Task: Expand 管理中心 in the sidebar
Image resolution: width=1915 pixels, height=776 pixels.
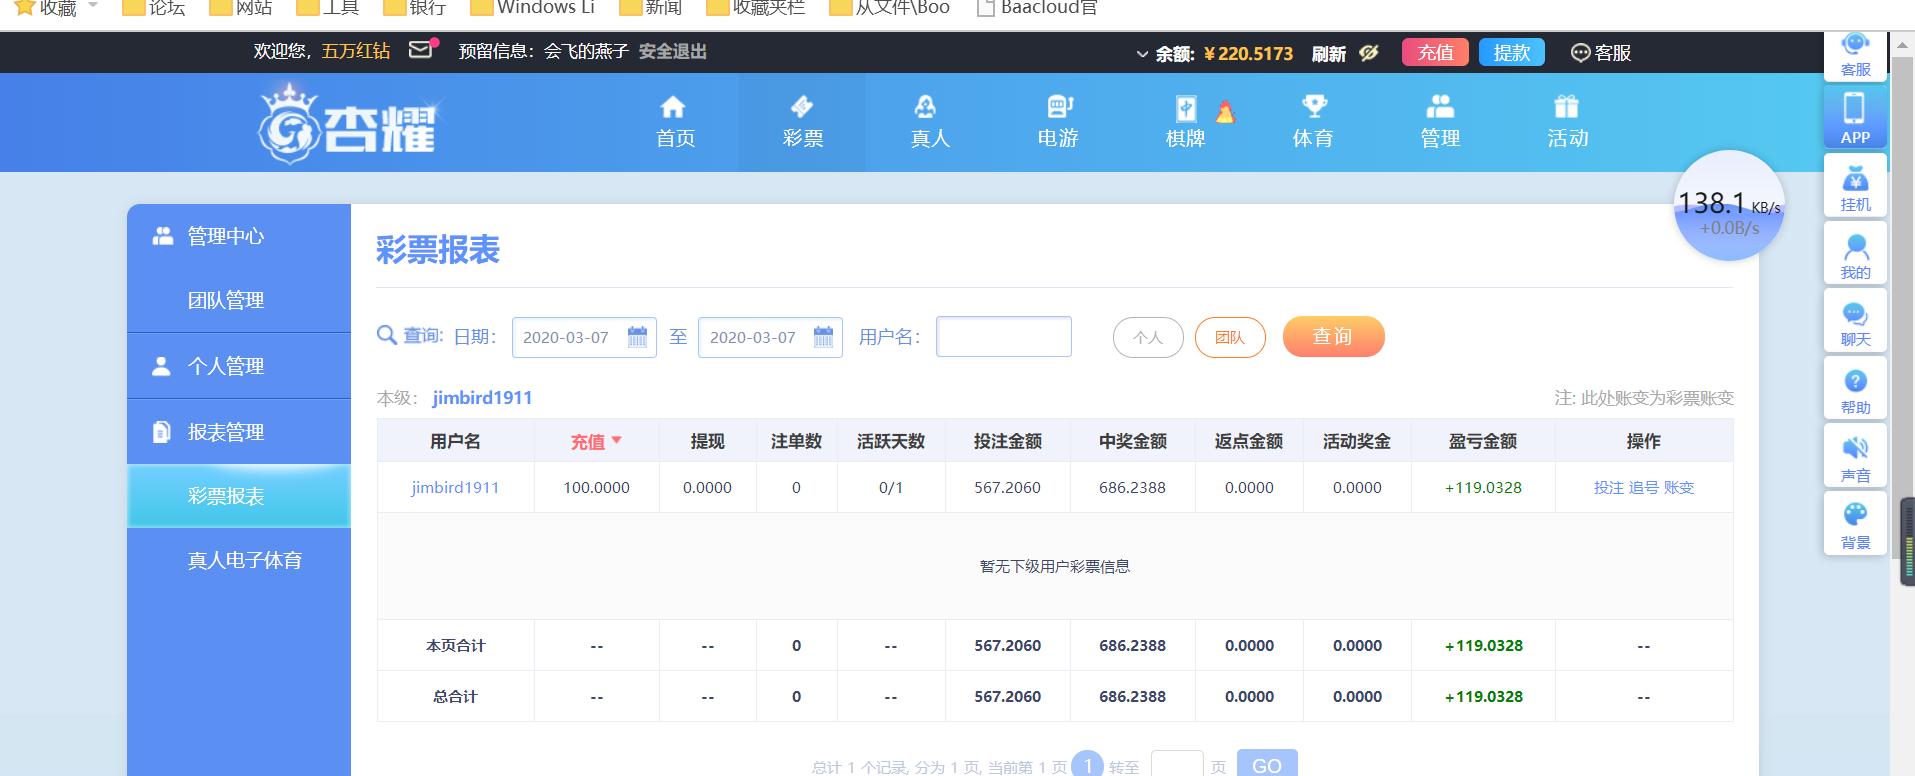Action: point(239,236)
